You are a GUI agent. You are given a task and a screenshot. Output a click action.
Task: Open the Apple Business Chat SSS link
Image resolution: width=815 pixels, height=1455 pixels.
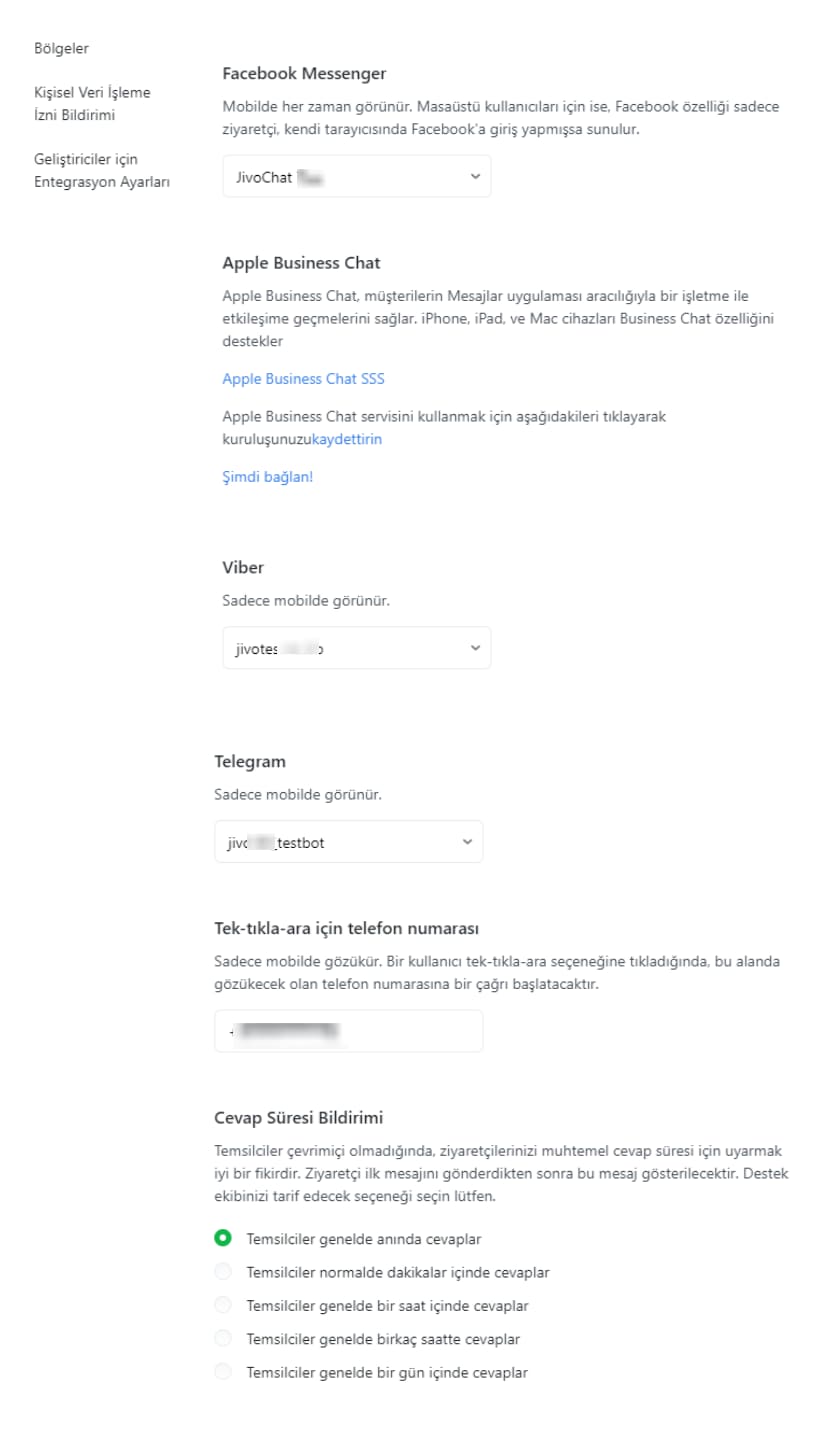[303, 379]
